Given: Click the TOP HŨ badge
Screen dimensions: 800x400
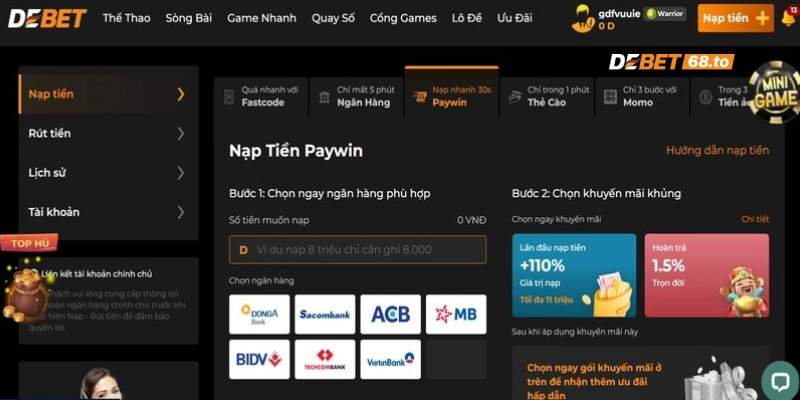Looking at the screenshot, I should (x=29, y=243).
